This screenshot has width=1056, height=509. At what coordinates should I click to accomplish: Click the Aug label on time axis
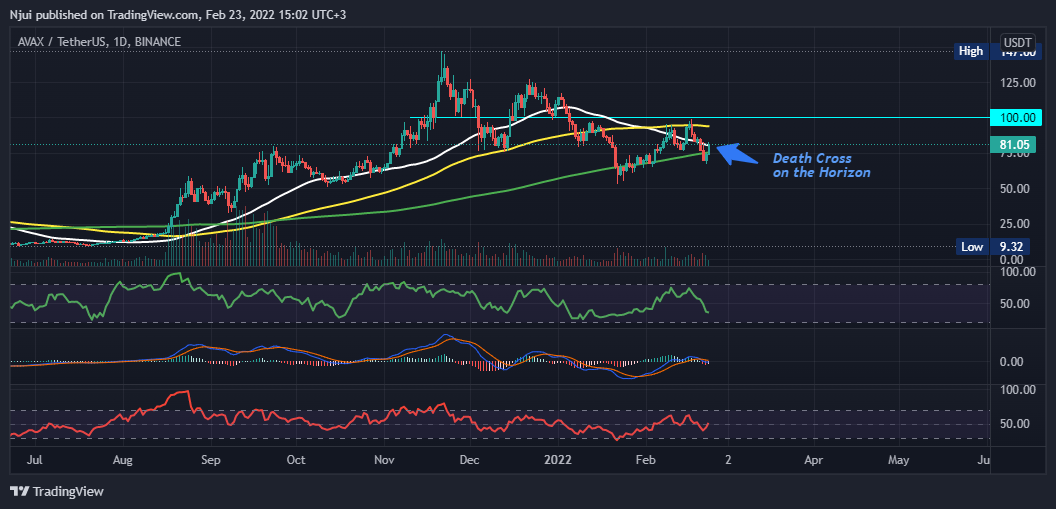coord(123,461)
